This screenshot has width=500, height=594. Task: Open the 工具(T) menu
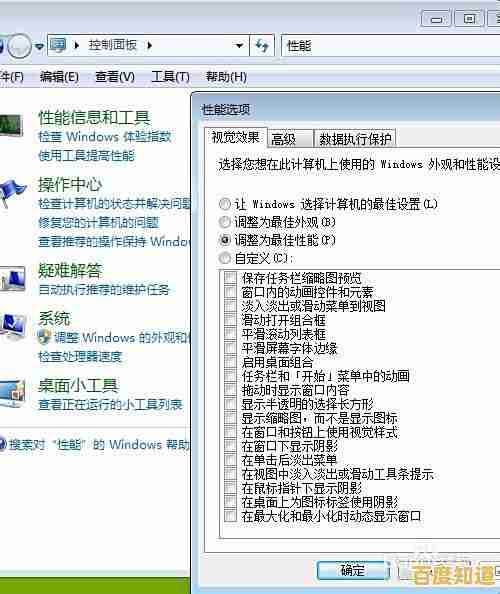tap(170, 77)
